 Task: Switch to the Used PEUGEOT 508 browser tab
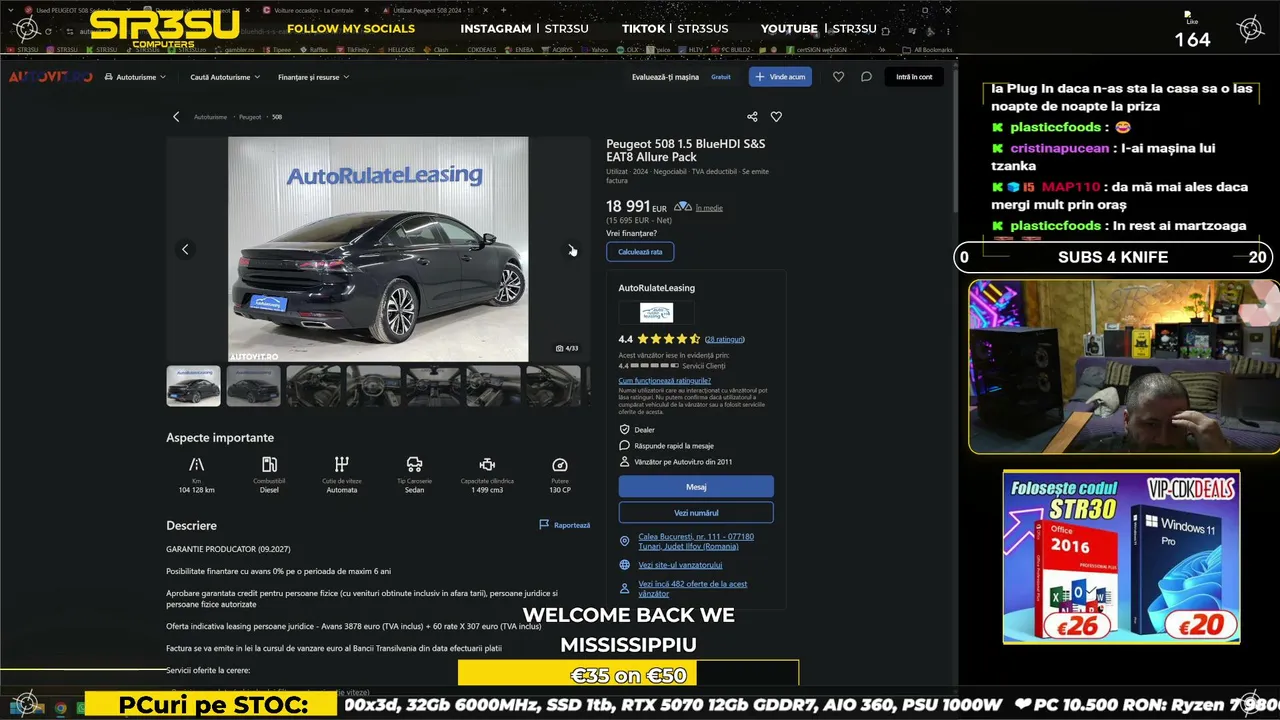pyautogui.click(x=74, y=10)
